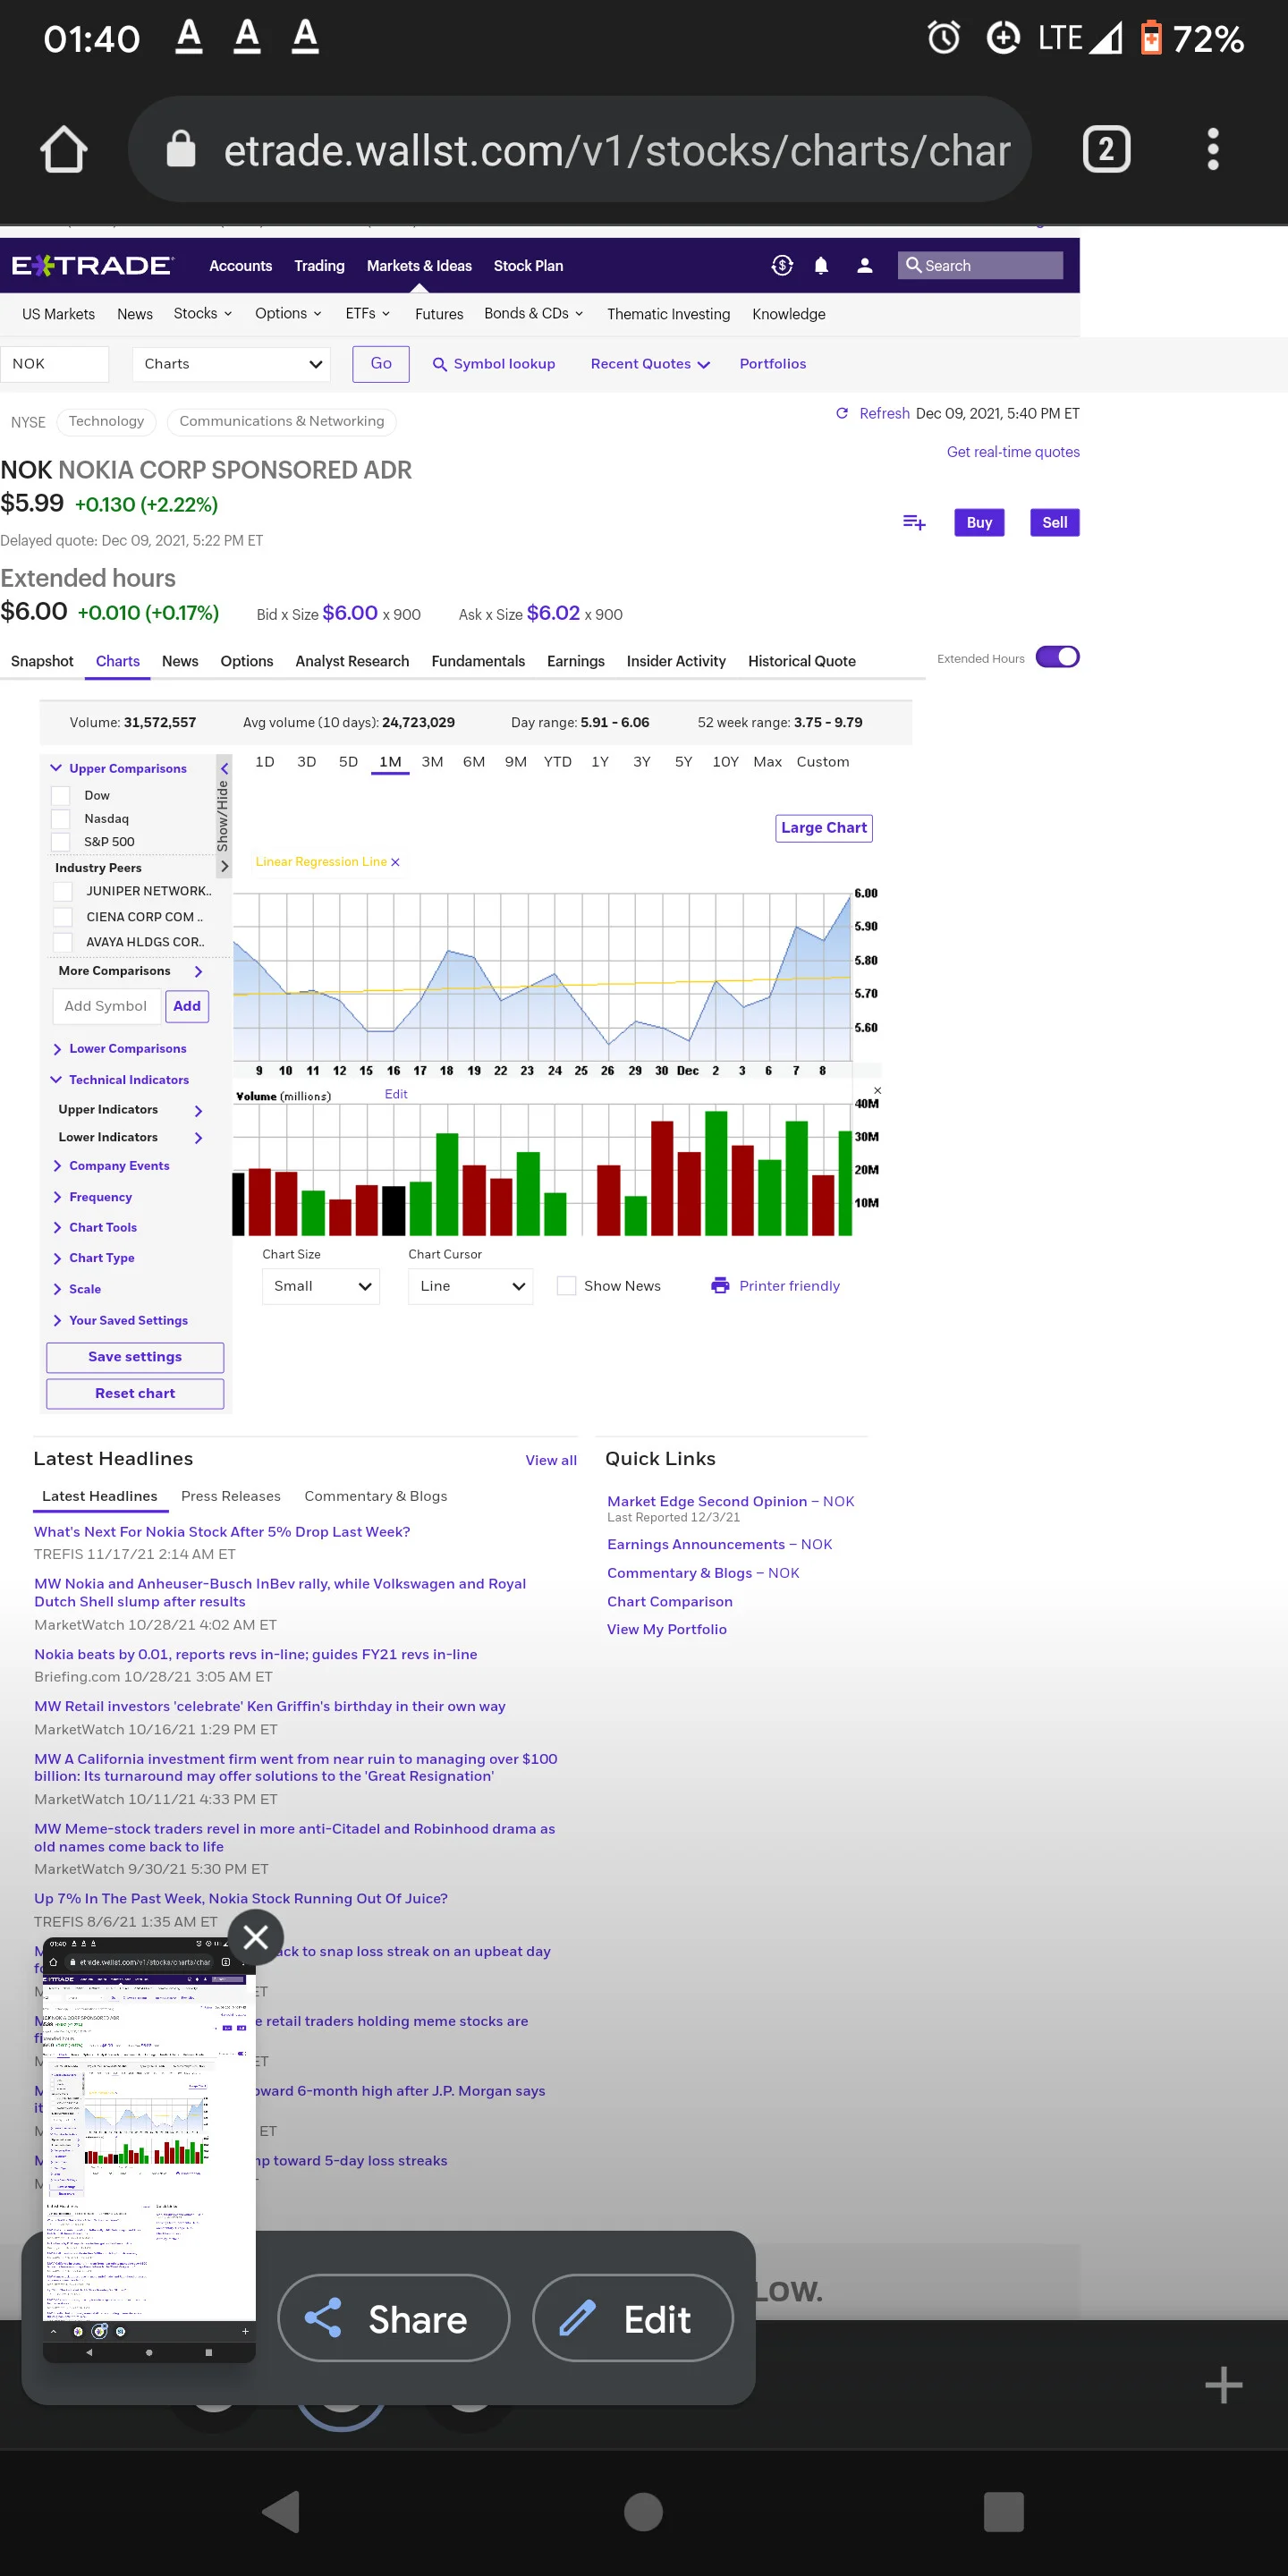
Task: Open the Press Releases headlines tab
Action: (231, 1496)
